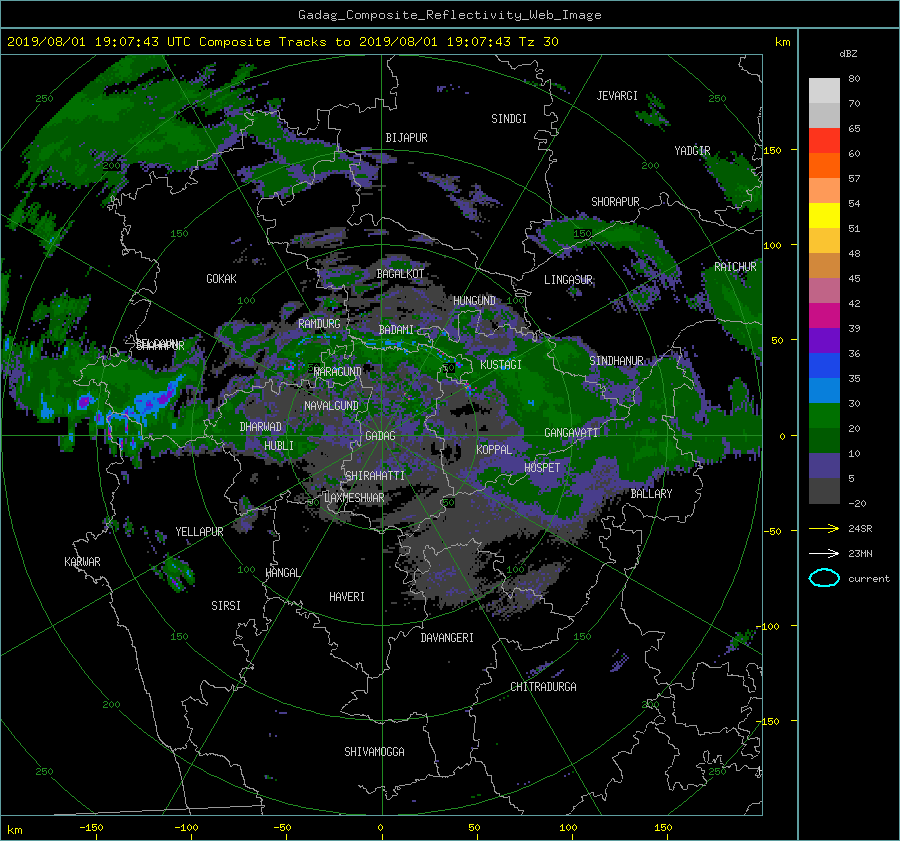This screenshot has width=900, height=841.
Task: Pick the magenta 39 dBZ swatch
Action: click(x=824, y=316)
